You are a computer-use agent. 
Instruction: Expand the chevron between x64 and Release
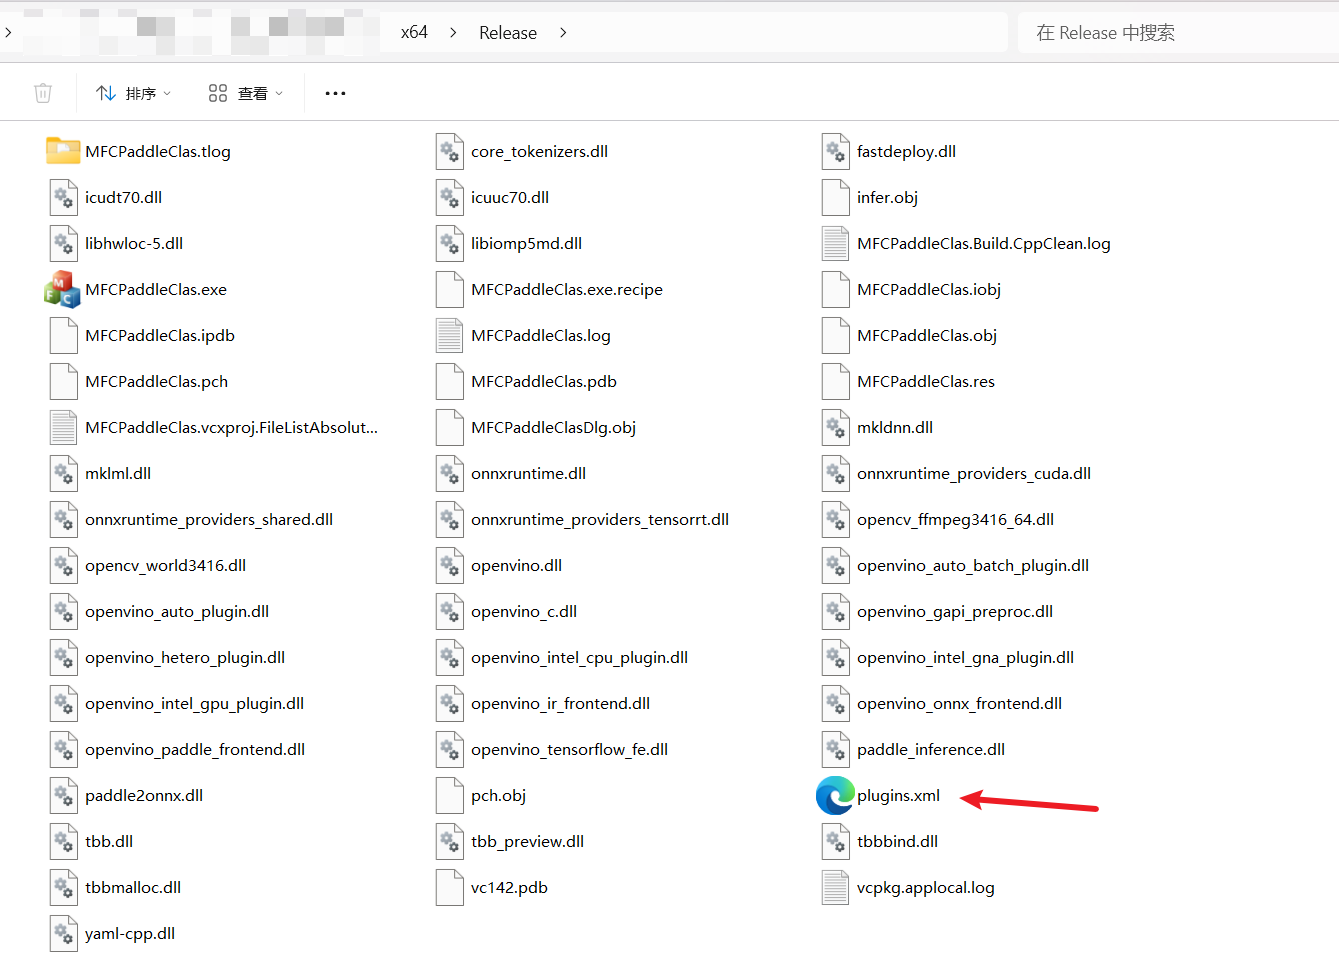coord(453,32)
